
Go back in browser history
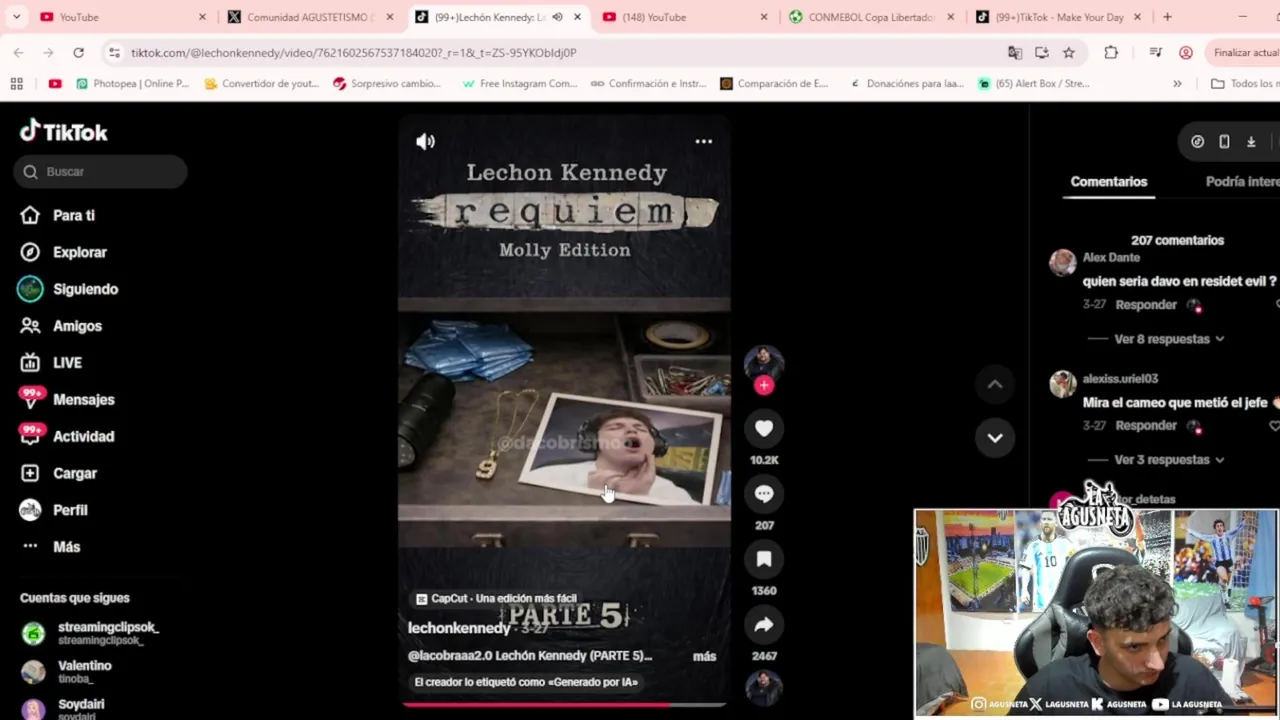coord(19,53)
